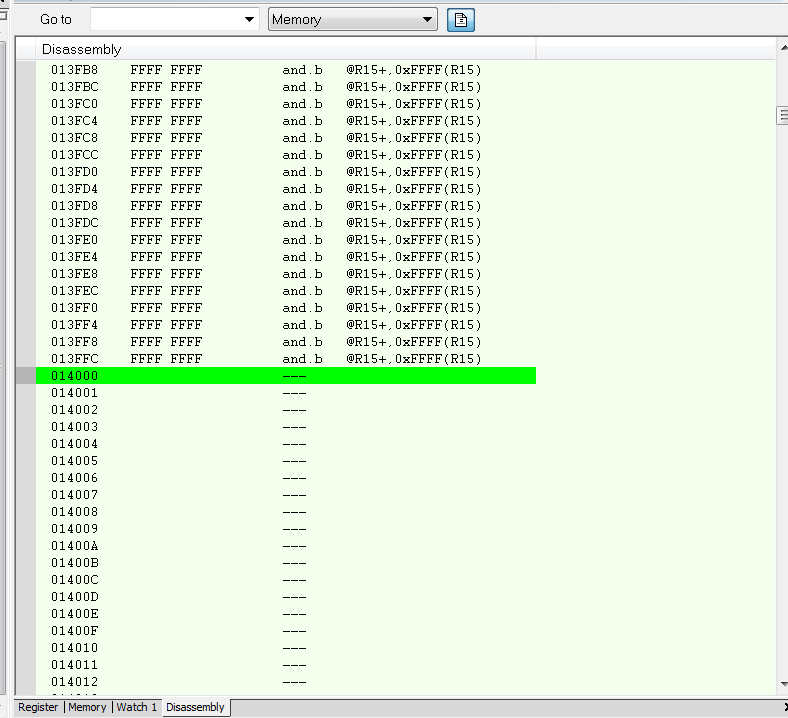The width and height of the screenshot is (788, 718).
Task: Select the row at address 014010
Action: [285, 648]
